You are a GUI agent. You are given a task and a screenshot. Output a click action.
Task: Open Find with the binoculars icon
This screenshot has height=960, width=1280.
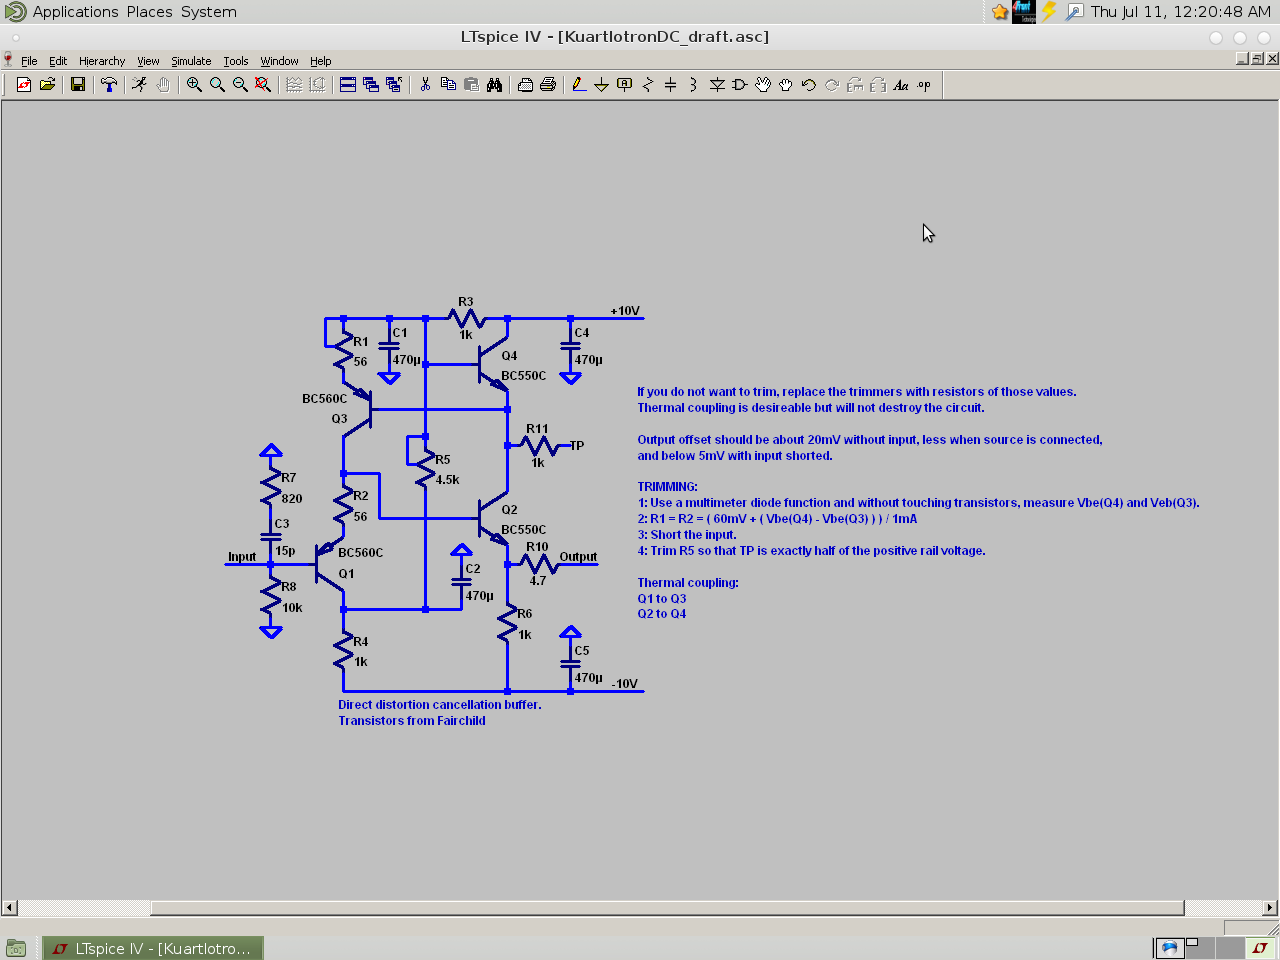(494, 85)
